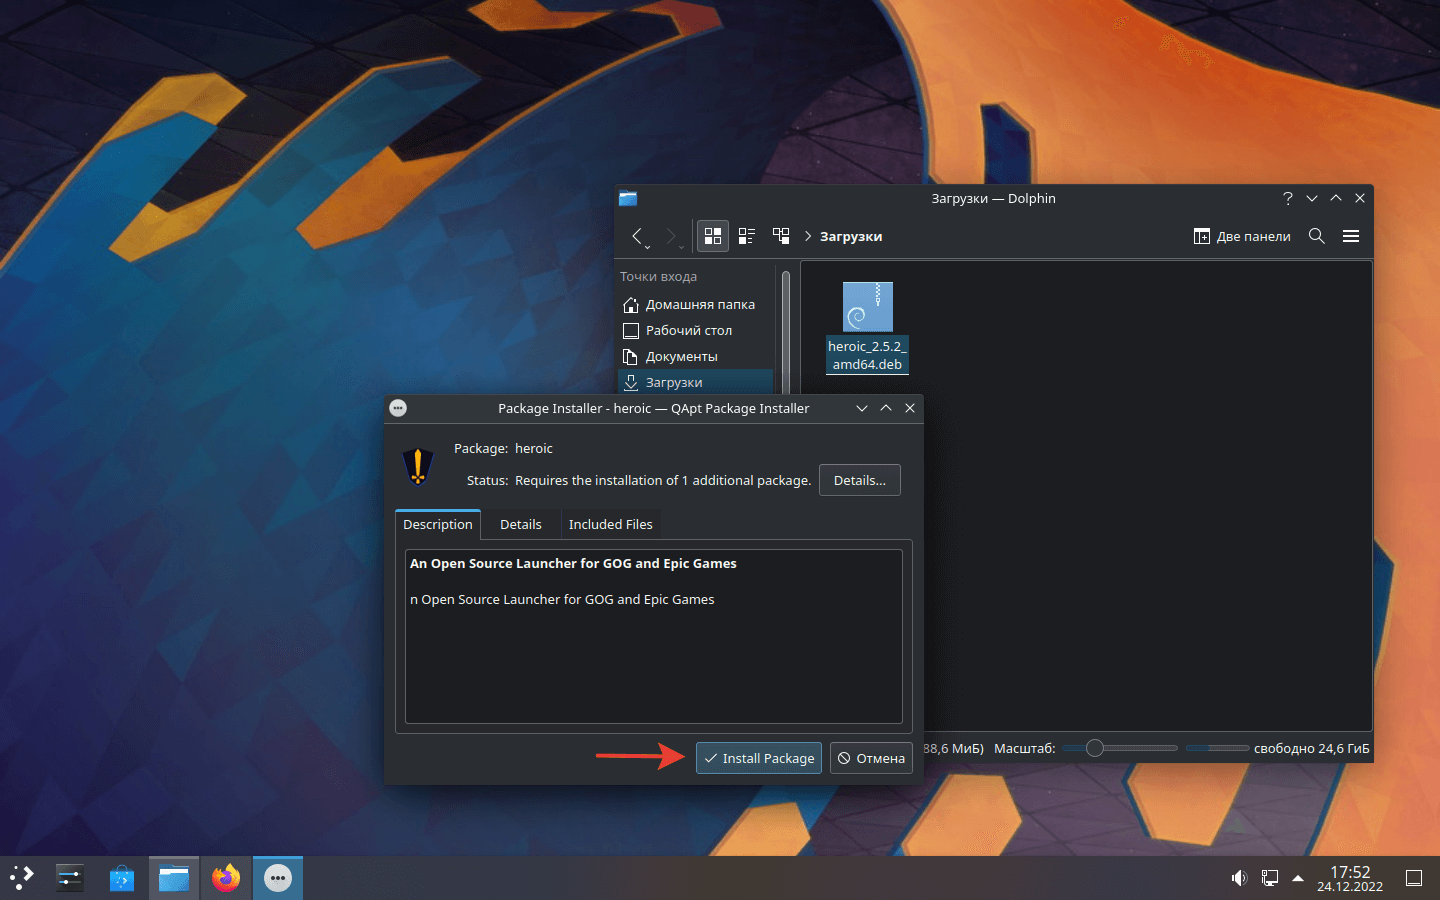Click Загрузки breadcrumb in location bar

pos(851,236)
